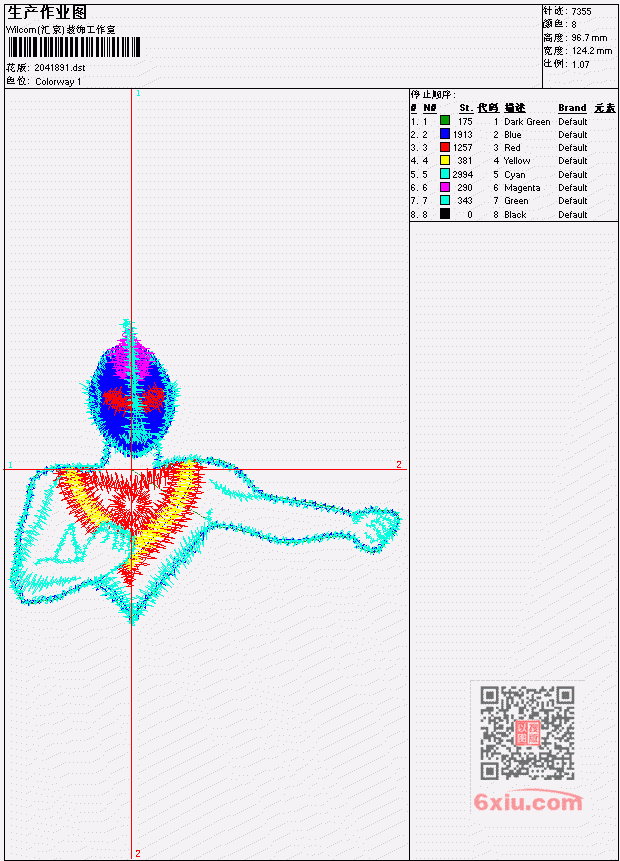Select the Yellow thread color swatch
The width and height of the screenshot is (620, 861).
pos(445,160)
